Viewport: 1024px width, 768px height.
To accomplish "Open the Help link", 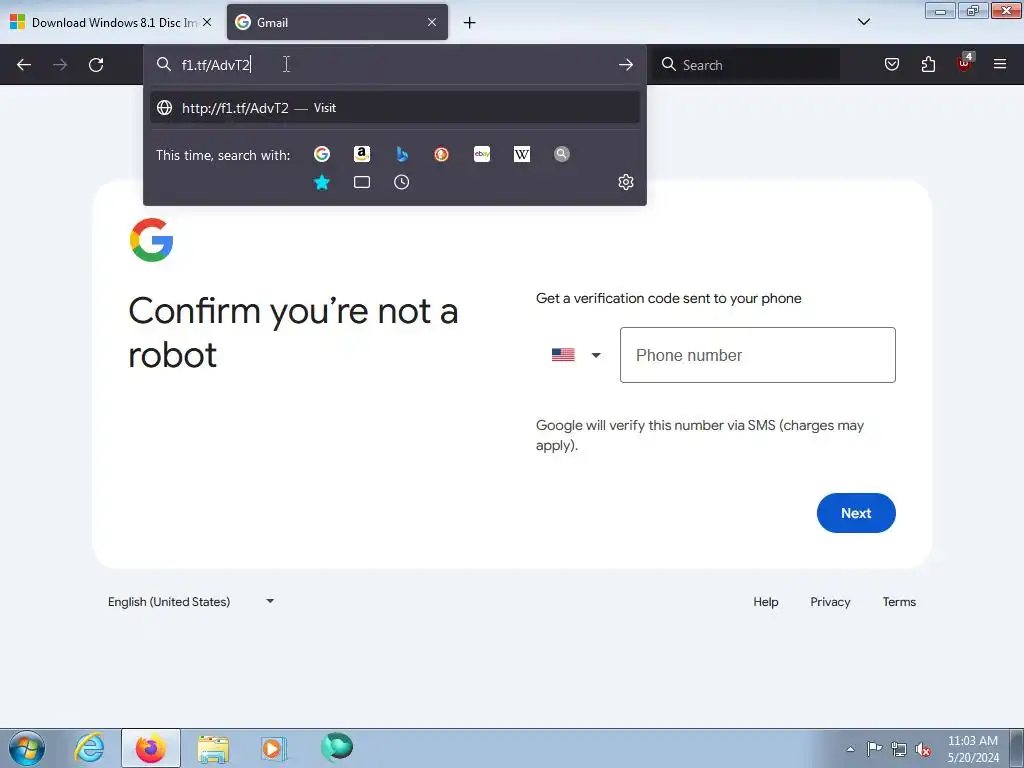I will click(x=765, y=601).
